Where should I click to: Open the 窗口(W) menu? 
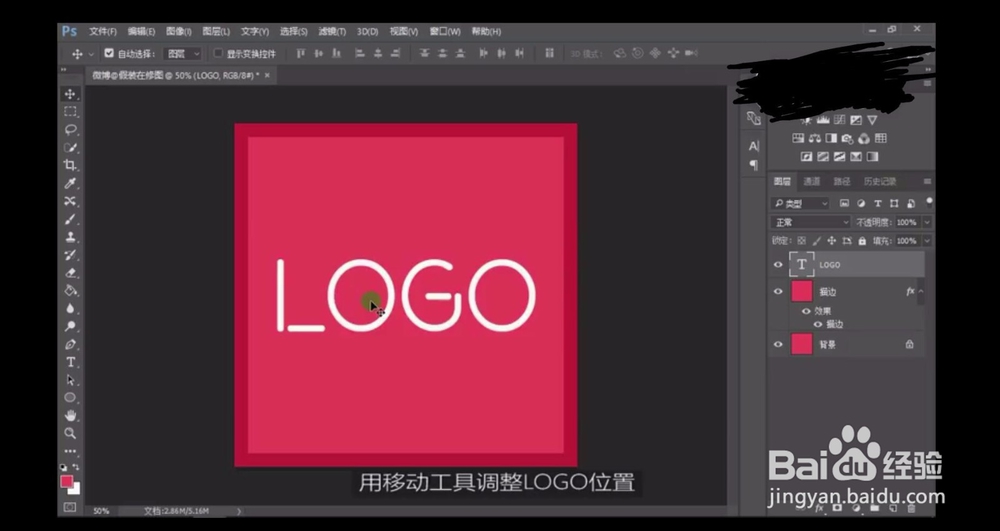point(445,31)
